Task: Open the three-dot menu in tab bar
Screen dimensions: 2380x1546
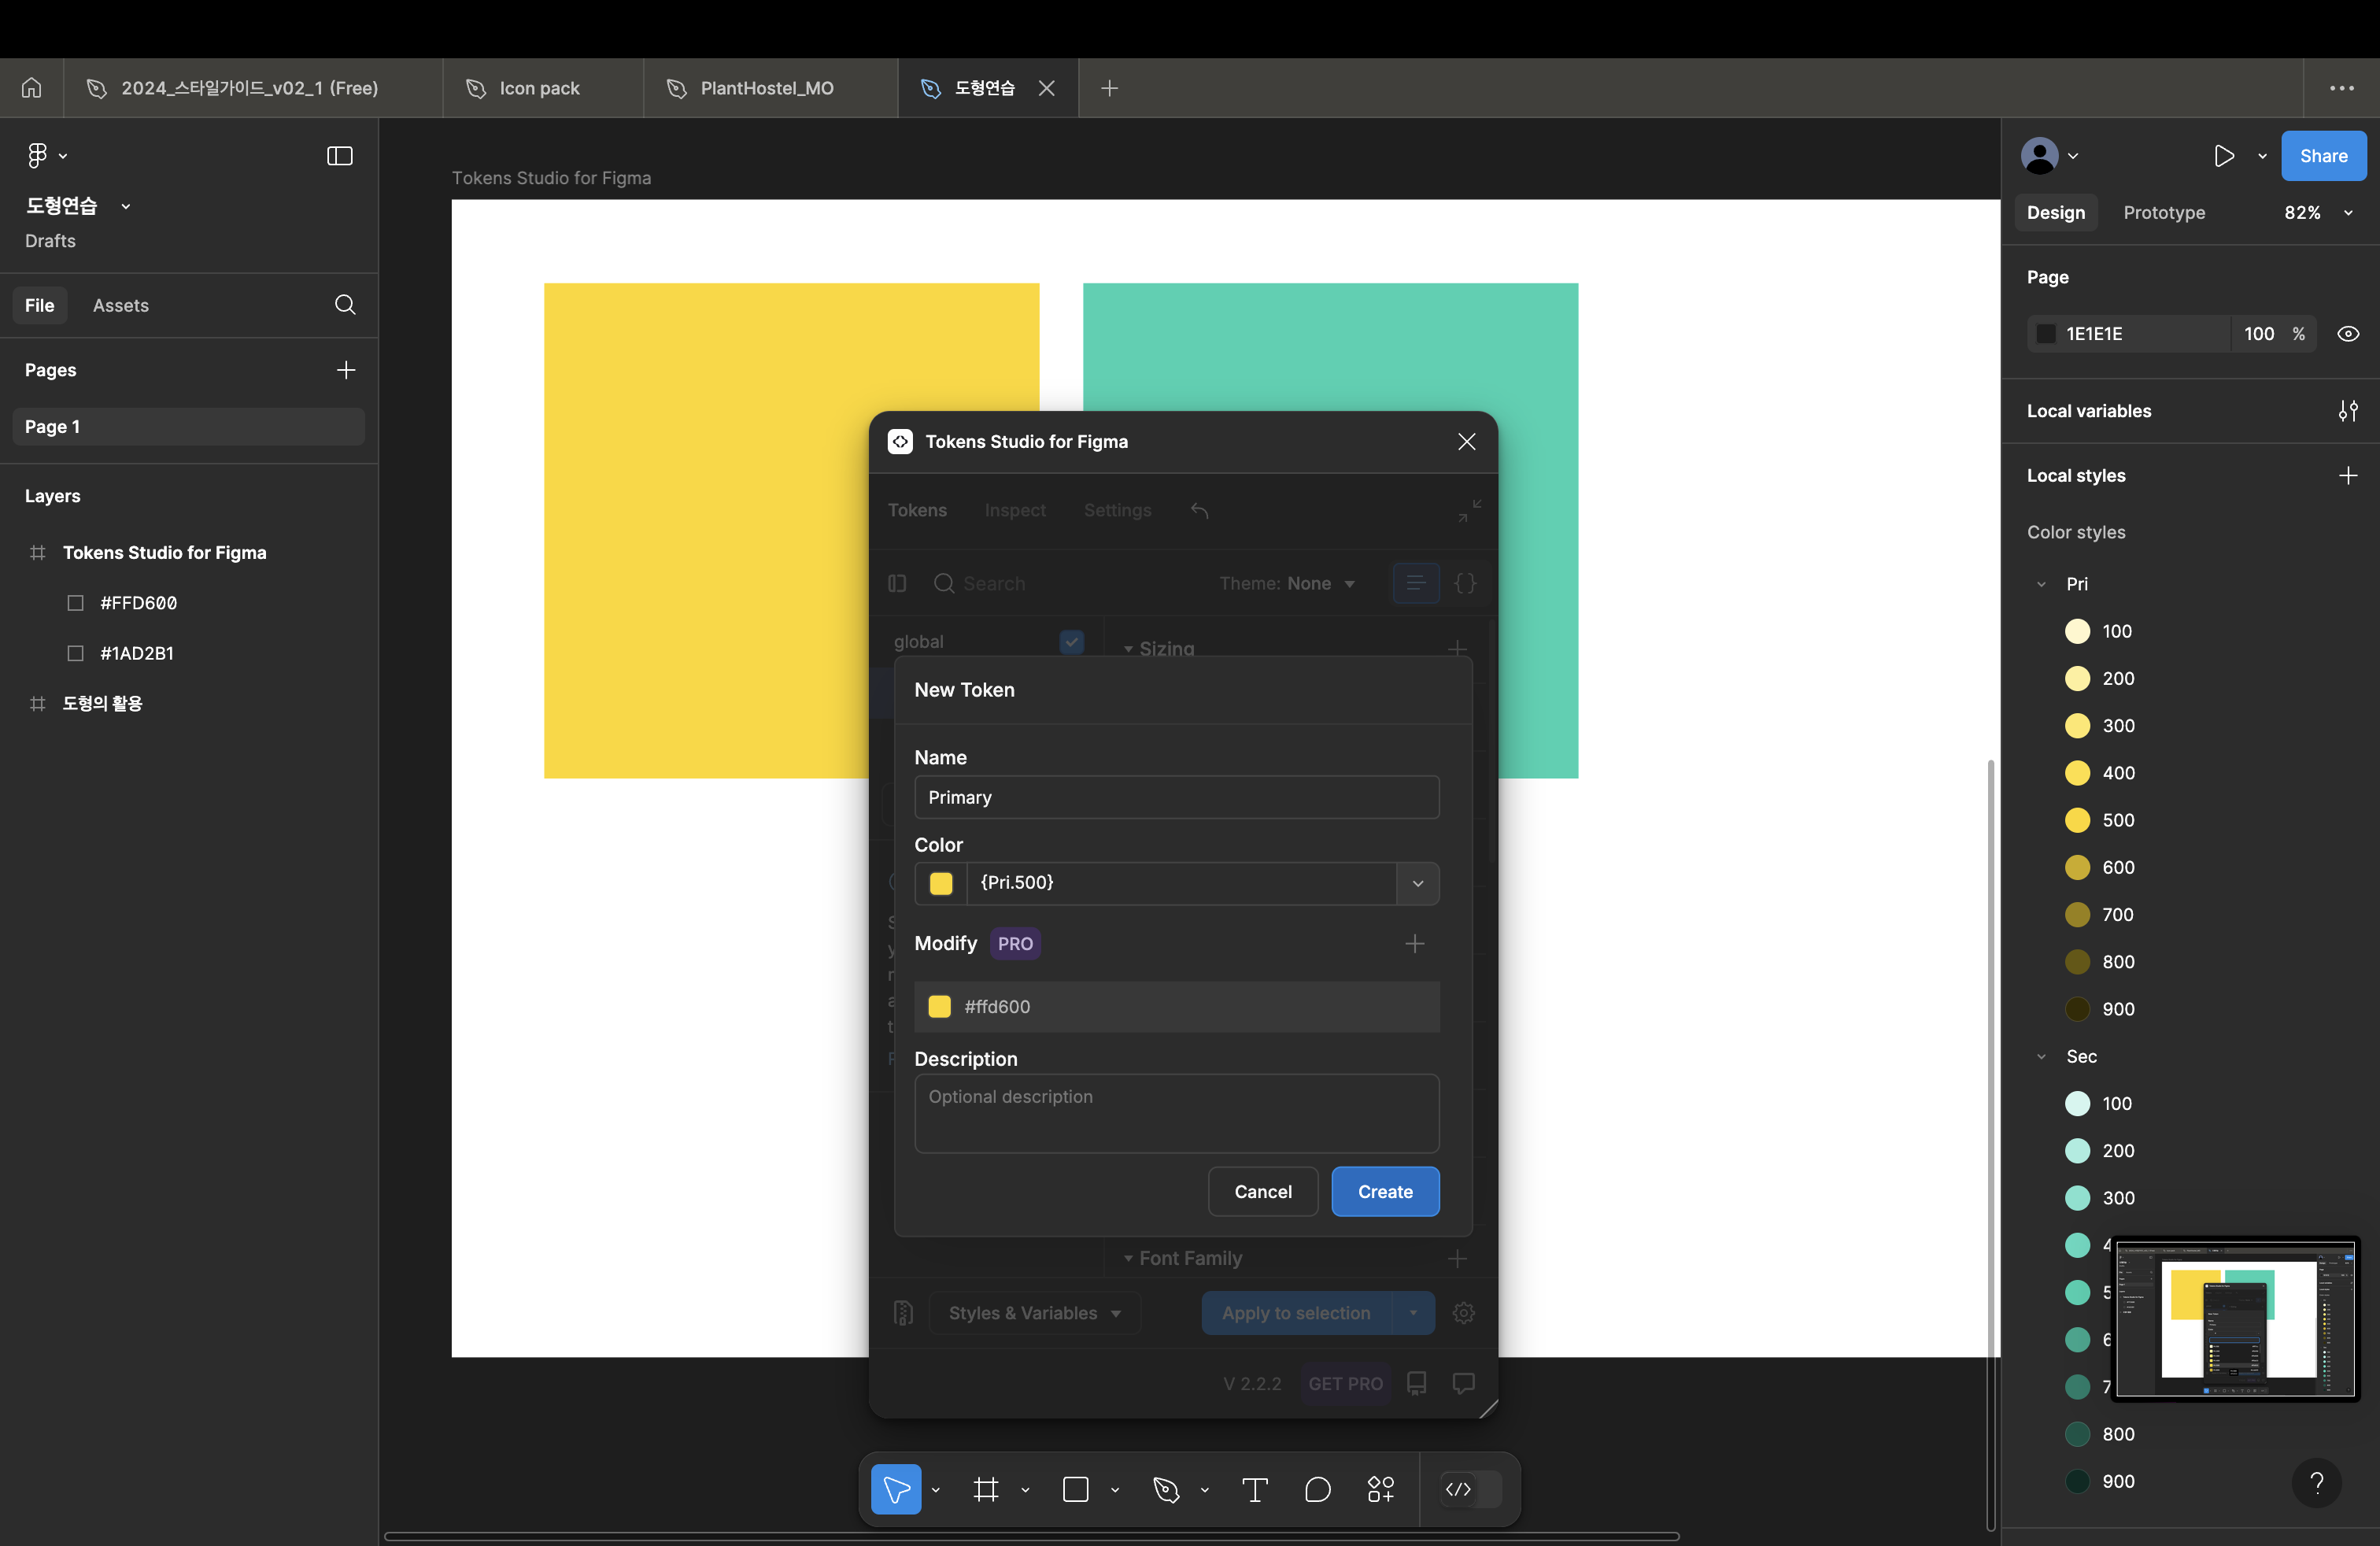Action: tap(2341, 88)
